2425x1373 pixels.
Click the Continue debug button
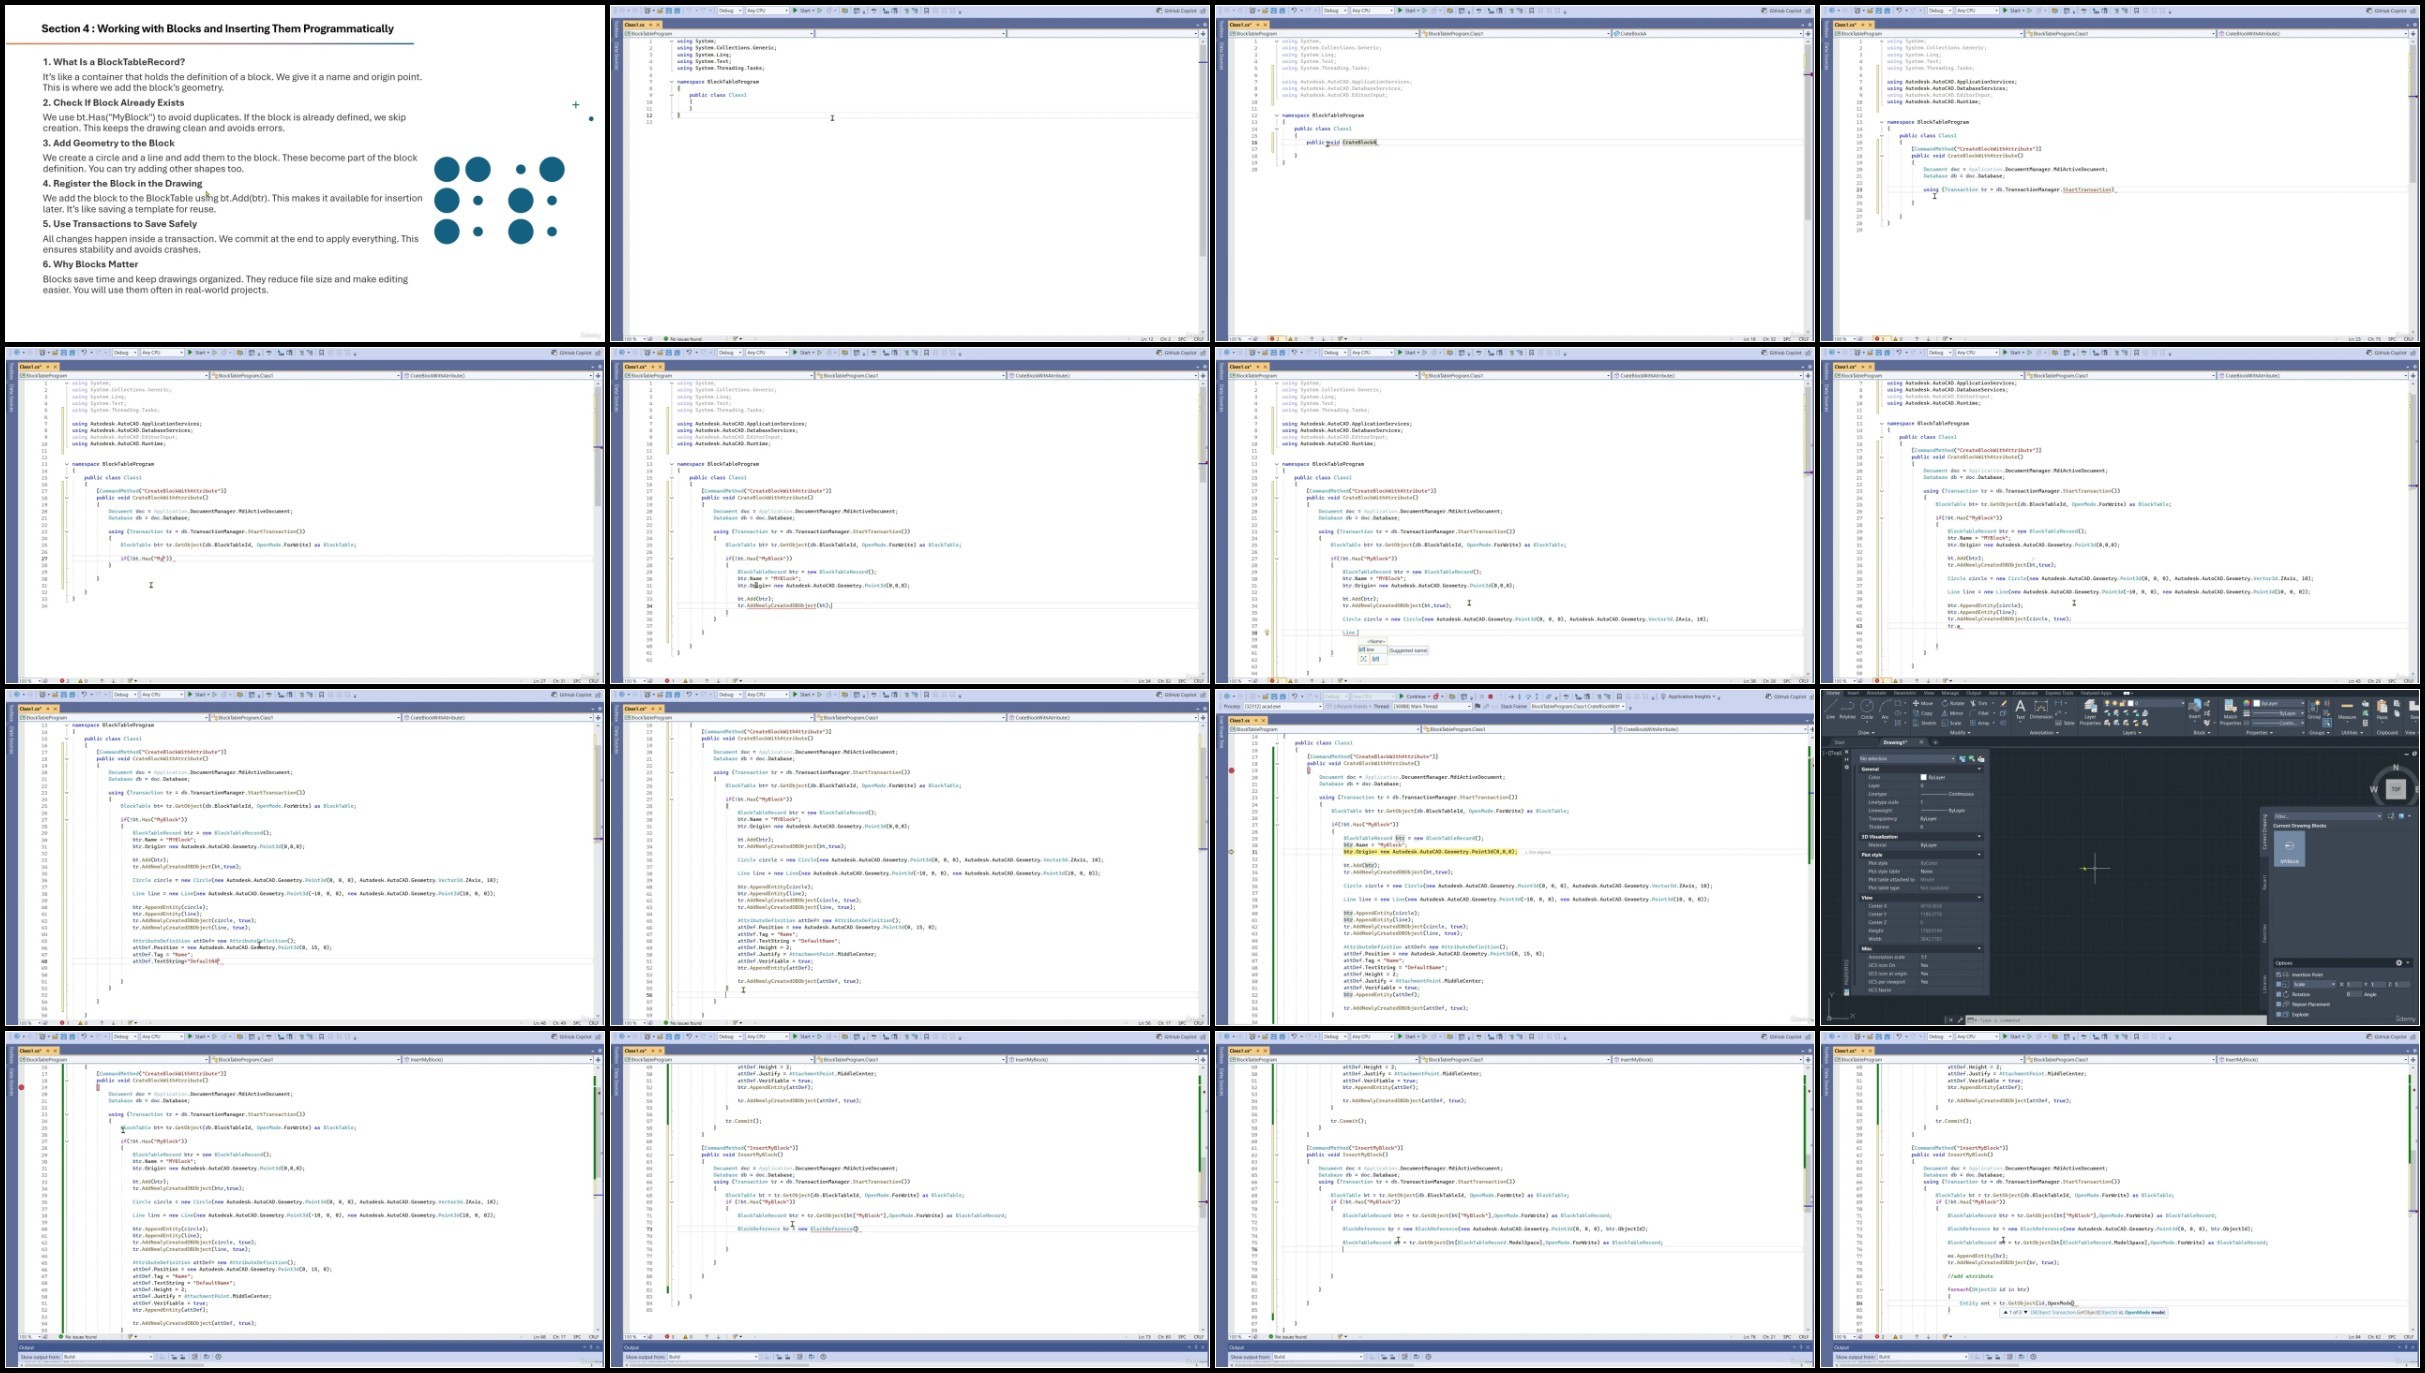[1413, 696]
